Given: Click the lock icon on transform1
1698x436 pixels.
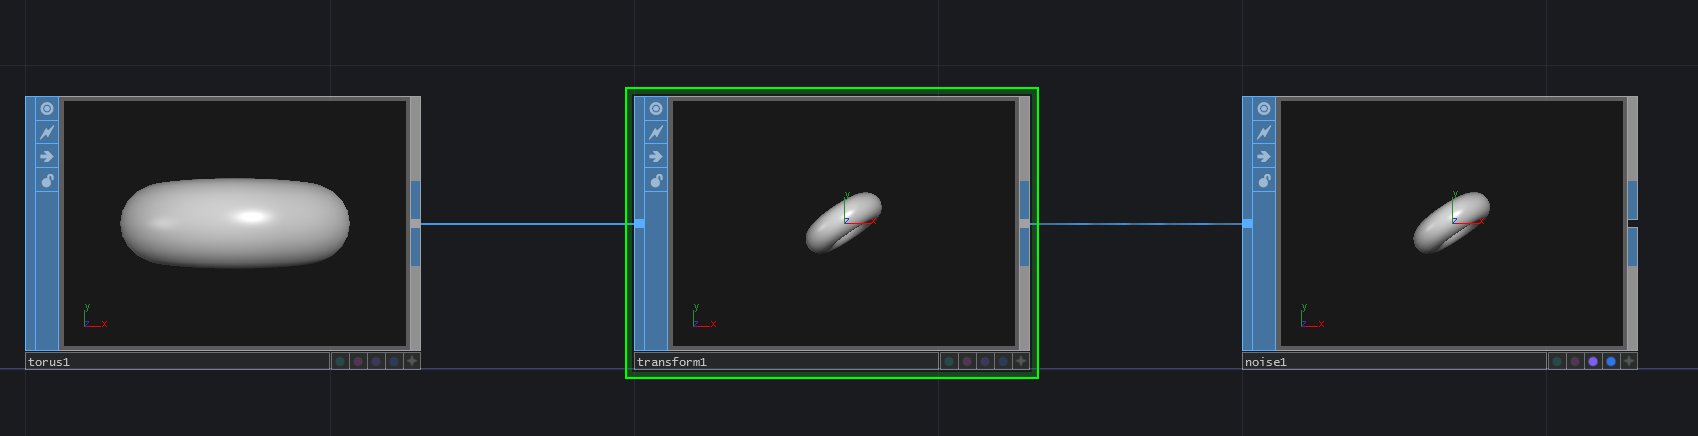Looking at the screenshot, I should click(x=656, y=181).
